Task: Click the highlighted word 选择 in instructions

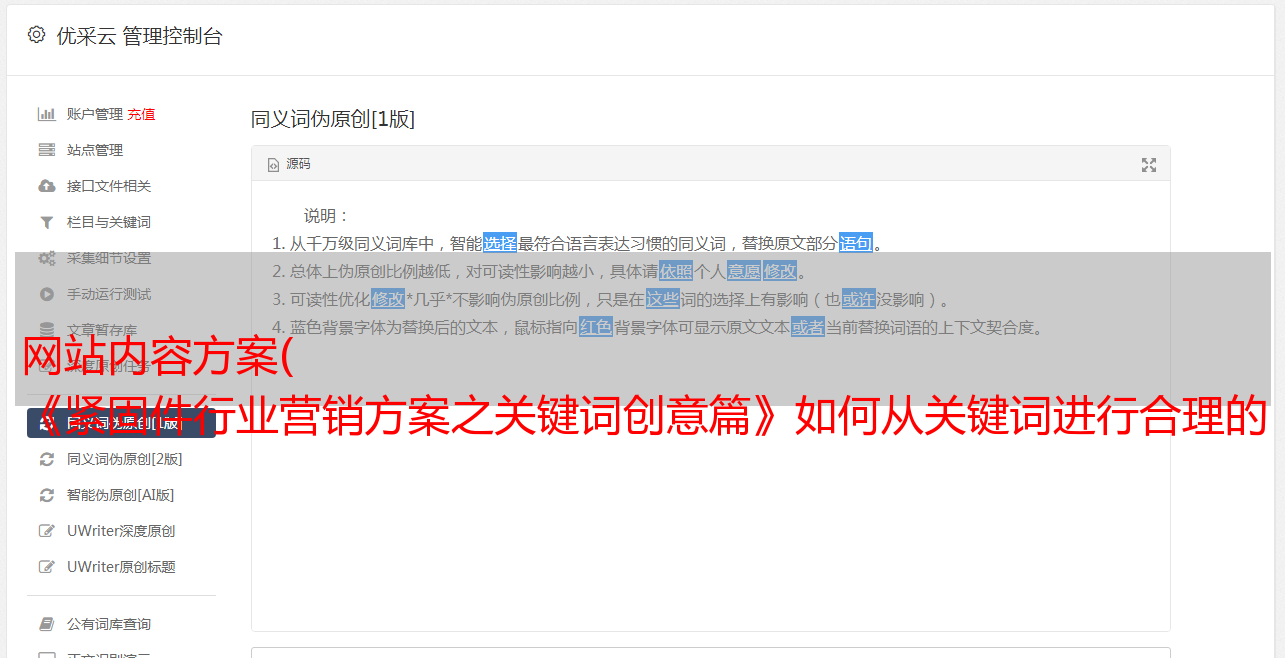Action: pyautogui.click(x=500, y=243)
